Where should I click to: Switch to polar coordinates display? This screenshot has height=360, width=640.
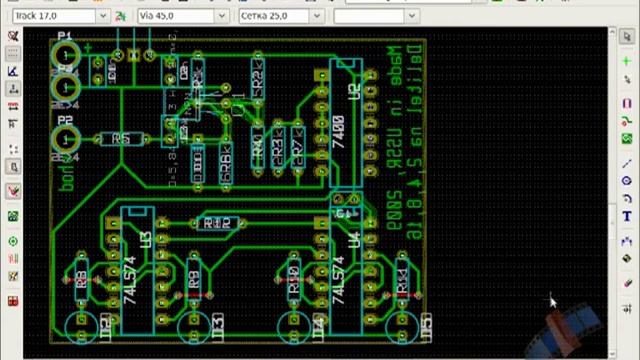click(x=13, y=71)
